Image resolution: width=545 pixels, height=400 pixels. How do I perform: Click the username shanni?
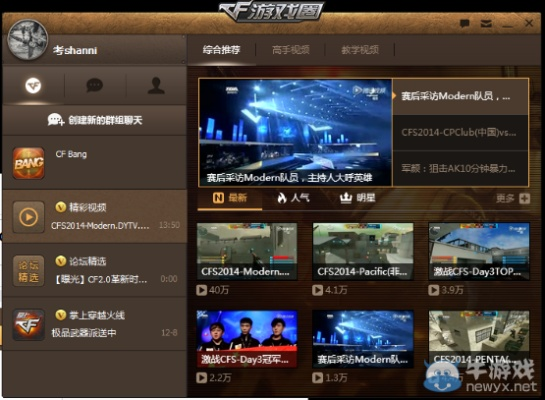(x=75, y=50)
